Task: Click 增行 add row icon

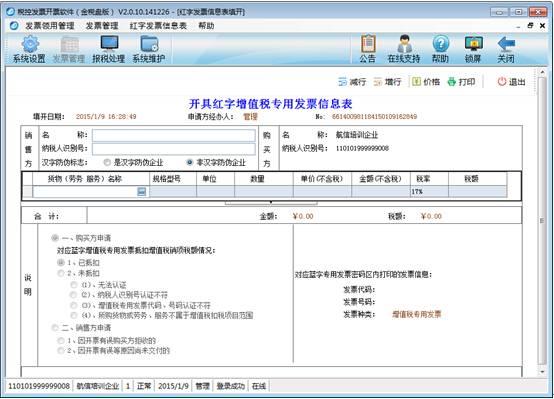Action: click(378, 82)
